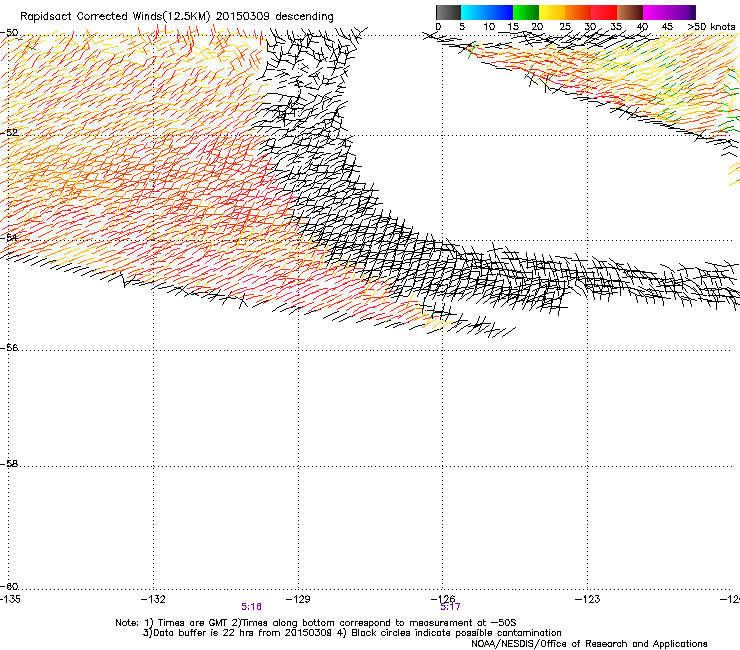Click the gray 0–5 knots legend color
740x650 pixels.
[448, 12]
